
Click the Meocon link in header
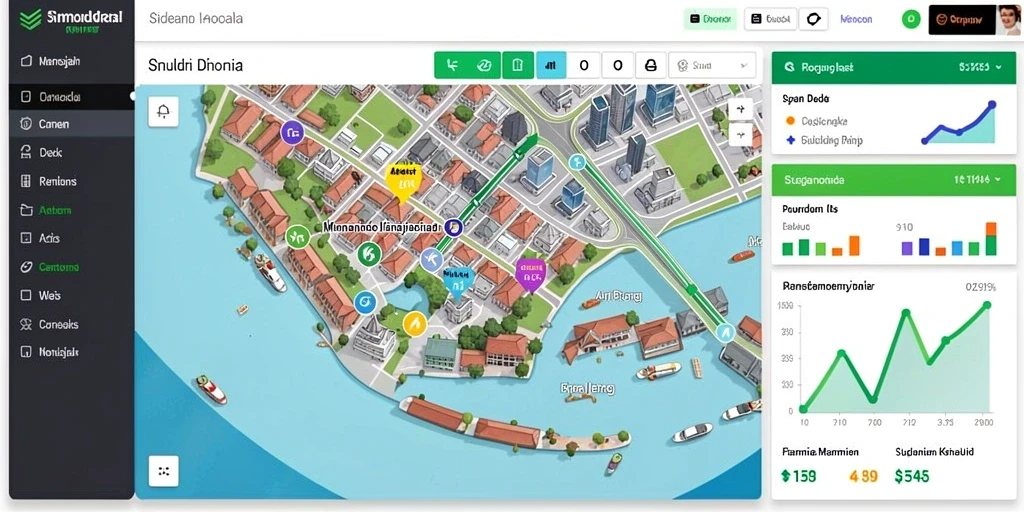(x=856, y=20)
